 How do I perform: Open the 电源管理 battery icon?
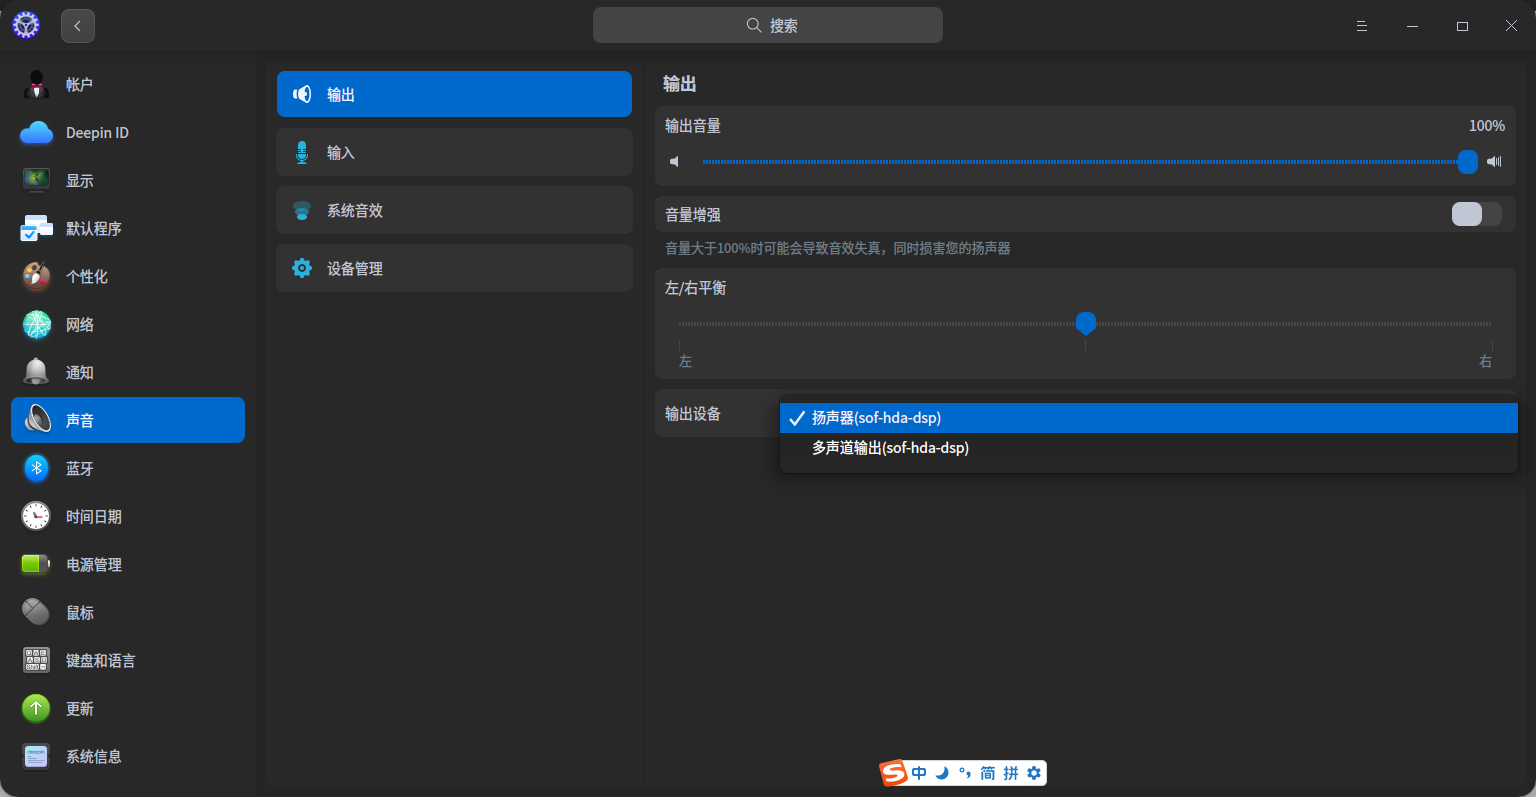click(x=36, y=564)
